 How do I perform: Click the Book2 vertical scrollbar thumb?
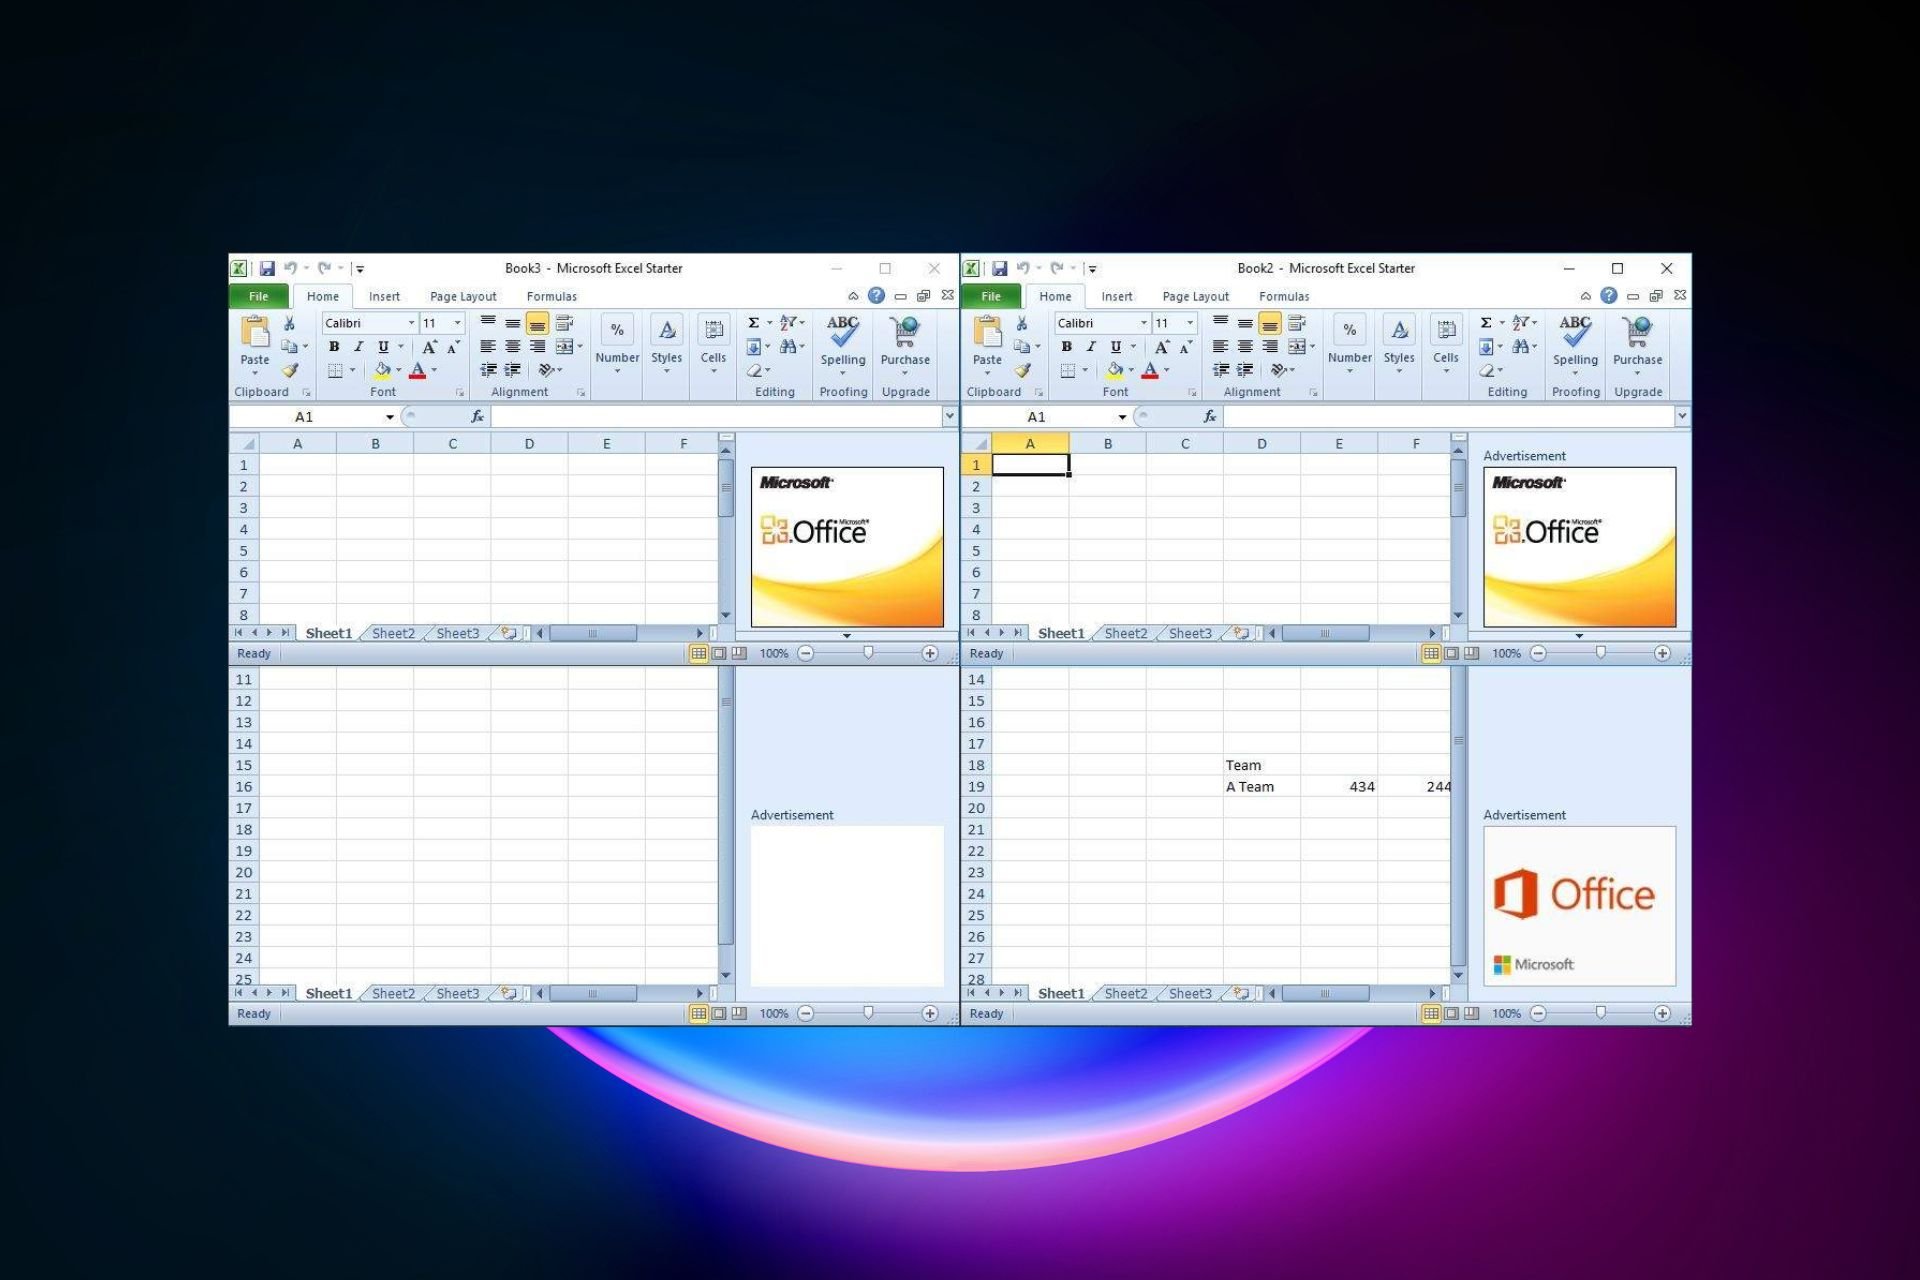(1458, 488)
